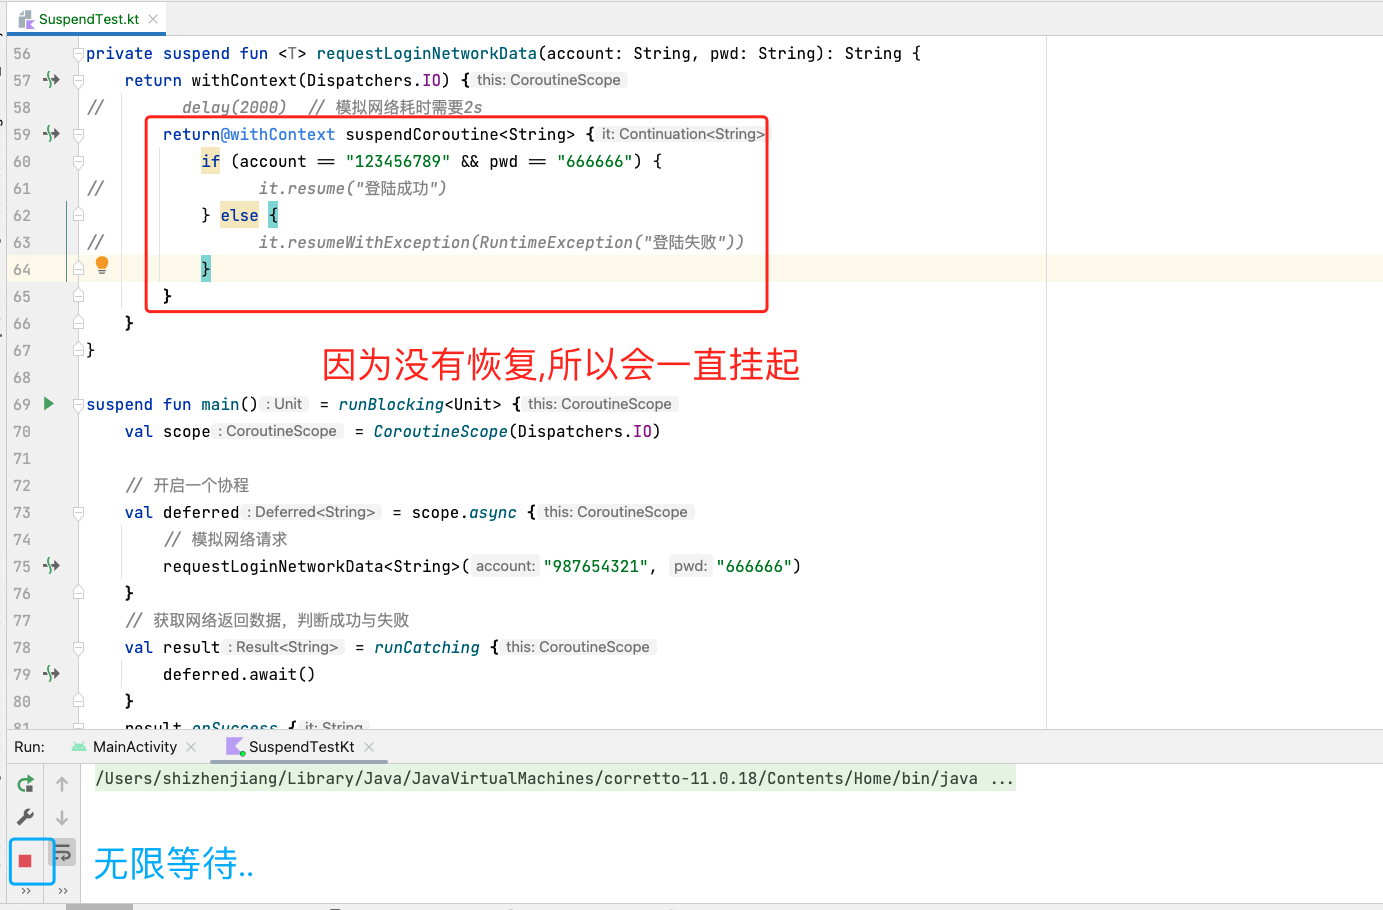
Task: Click deferred.await() on line 79
Action: tap(239, 674)
